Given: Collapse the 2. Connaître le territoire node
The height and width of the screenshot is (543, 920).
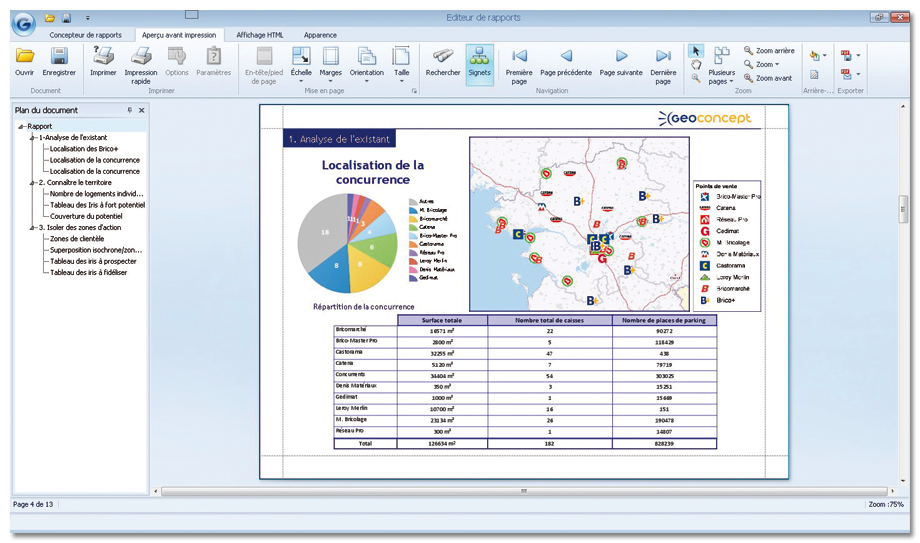Looking at the screenshot, I should (33, 183).
